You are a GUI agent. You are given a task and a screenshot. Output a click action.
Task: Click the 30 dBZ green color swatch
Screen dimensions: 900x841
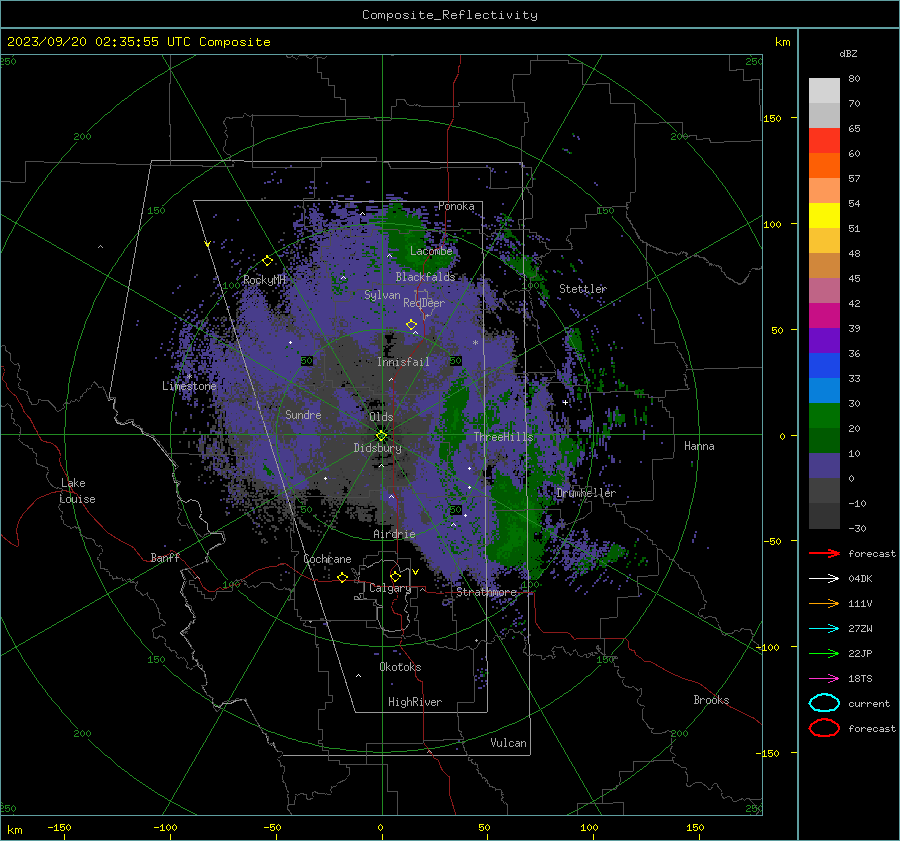pyautogui.click(x=824, y=416)
